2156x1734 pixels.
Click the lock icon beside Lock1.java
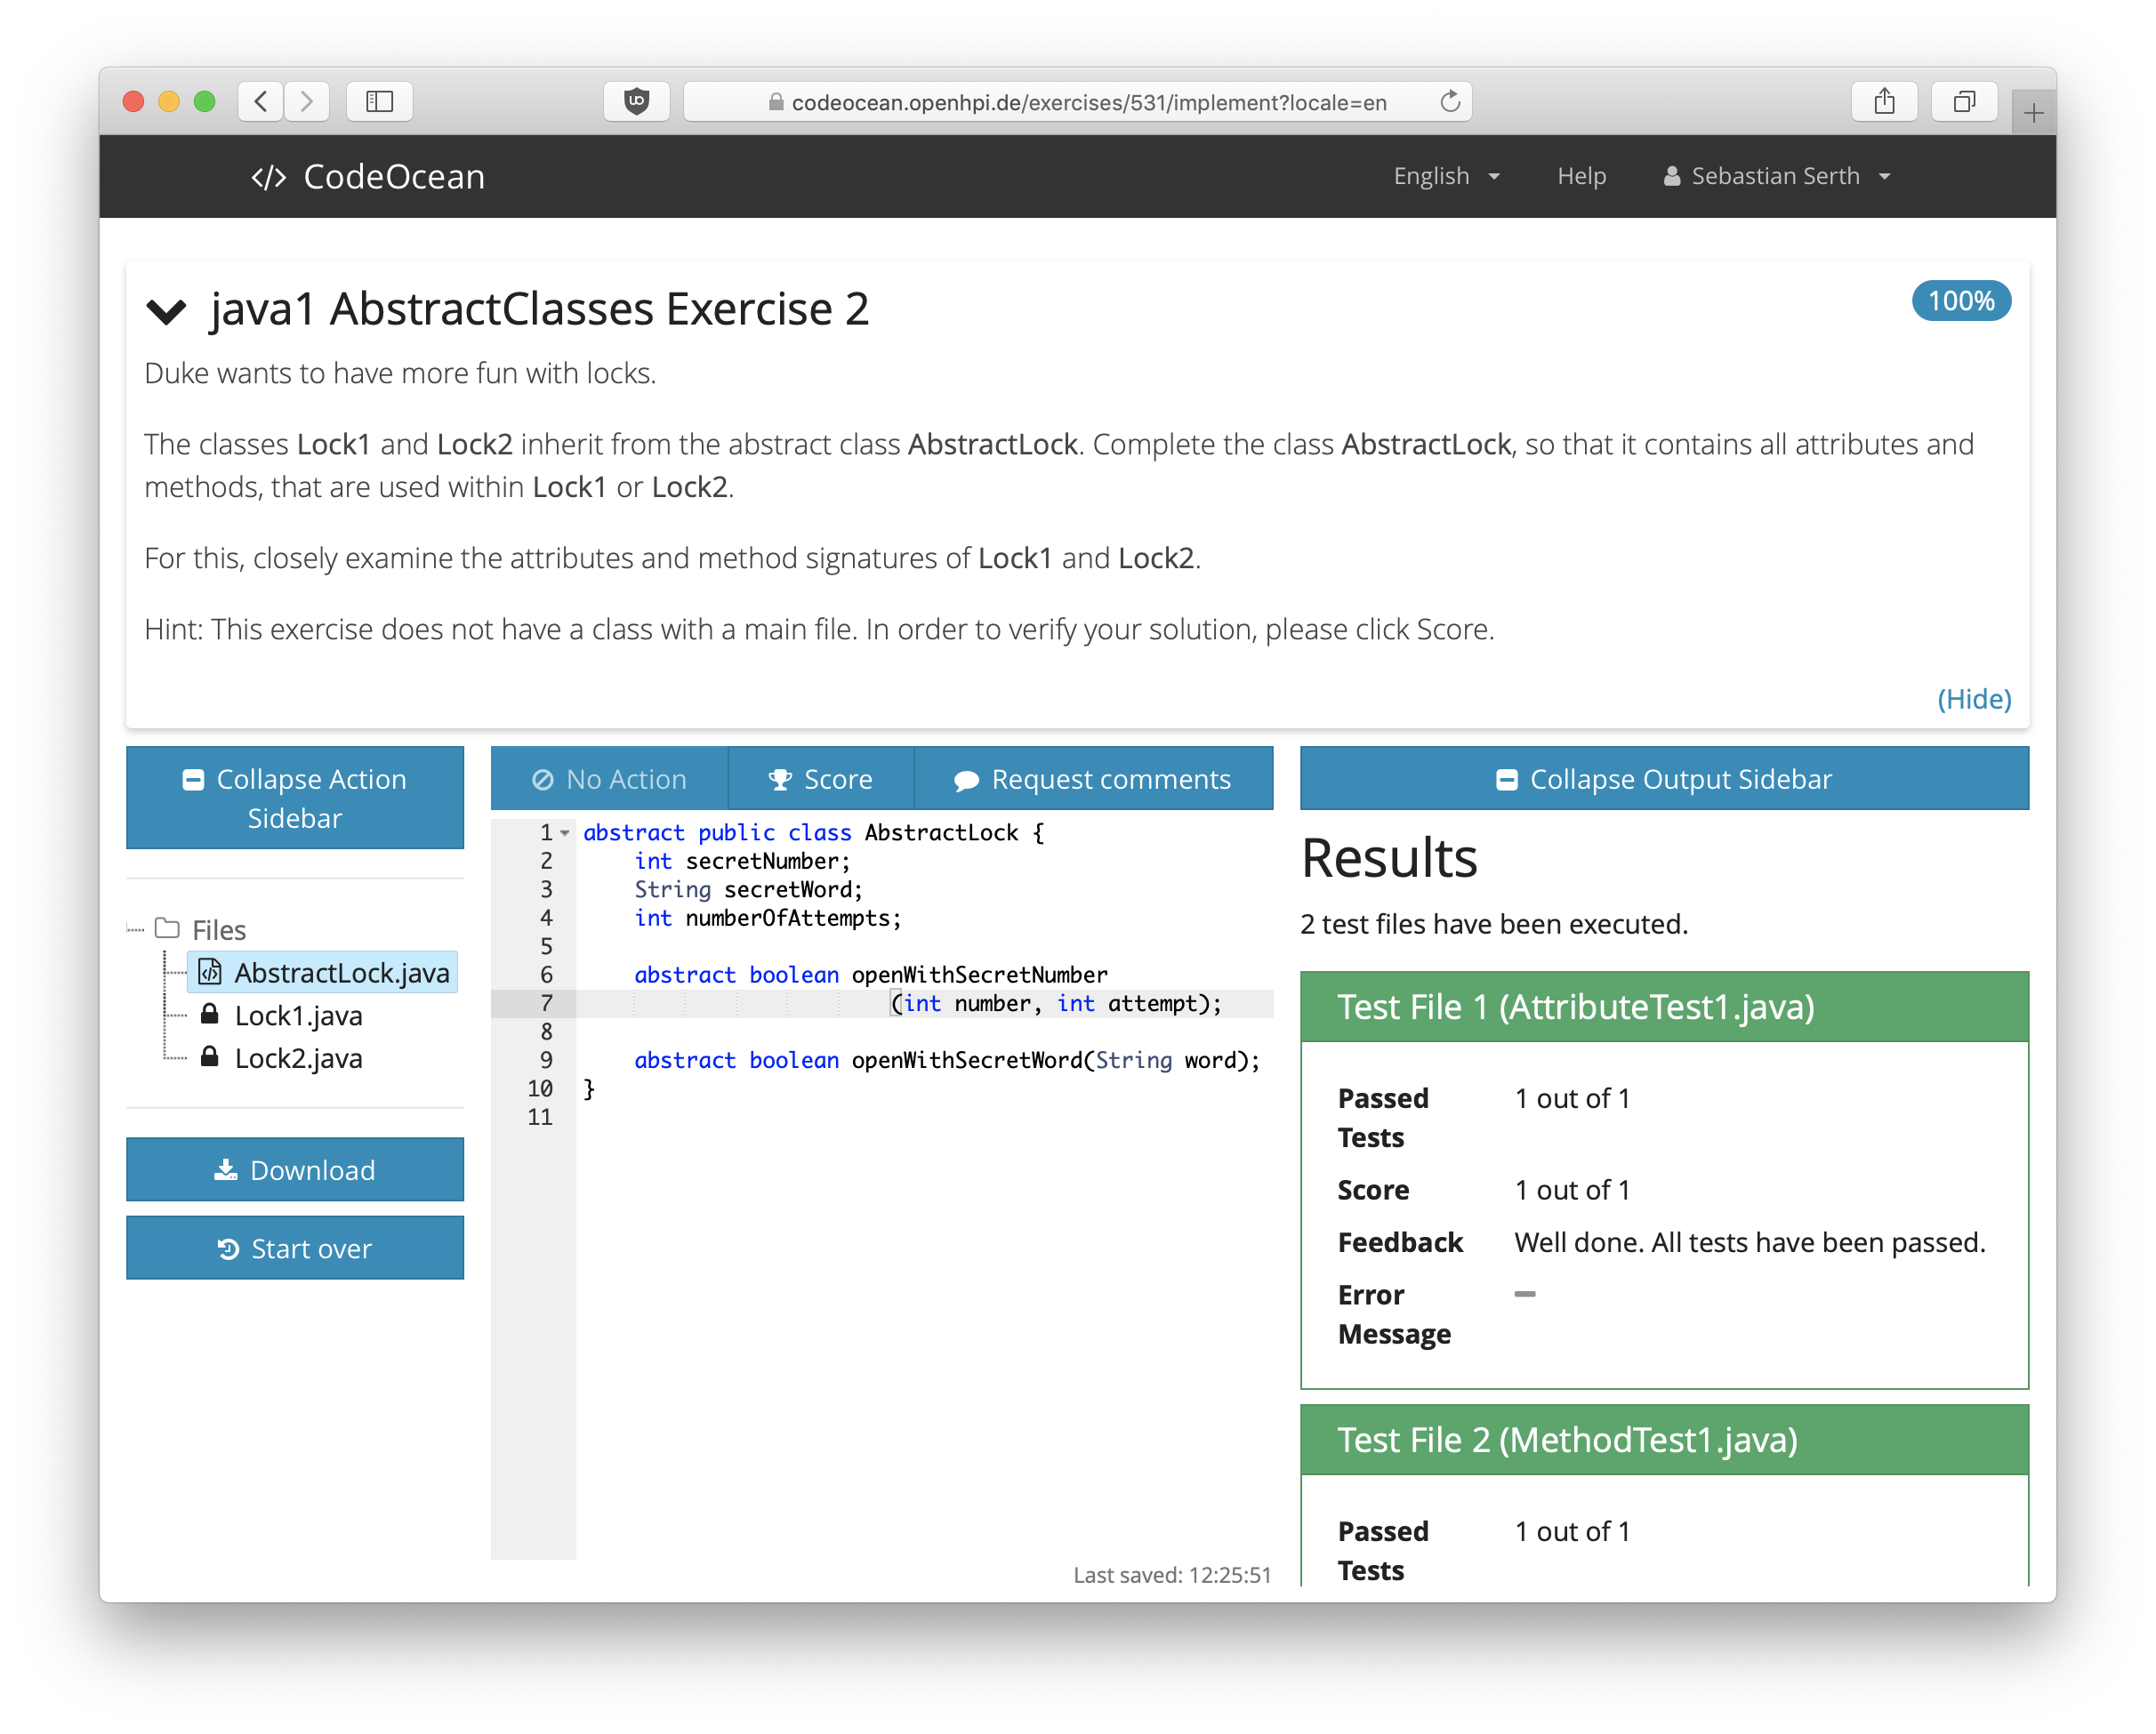click(210, 1015)
